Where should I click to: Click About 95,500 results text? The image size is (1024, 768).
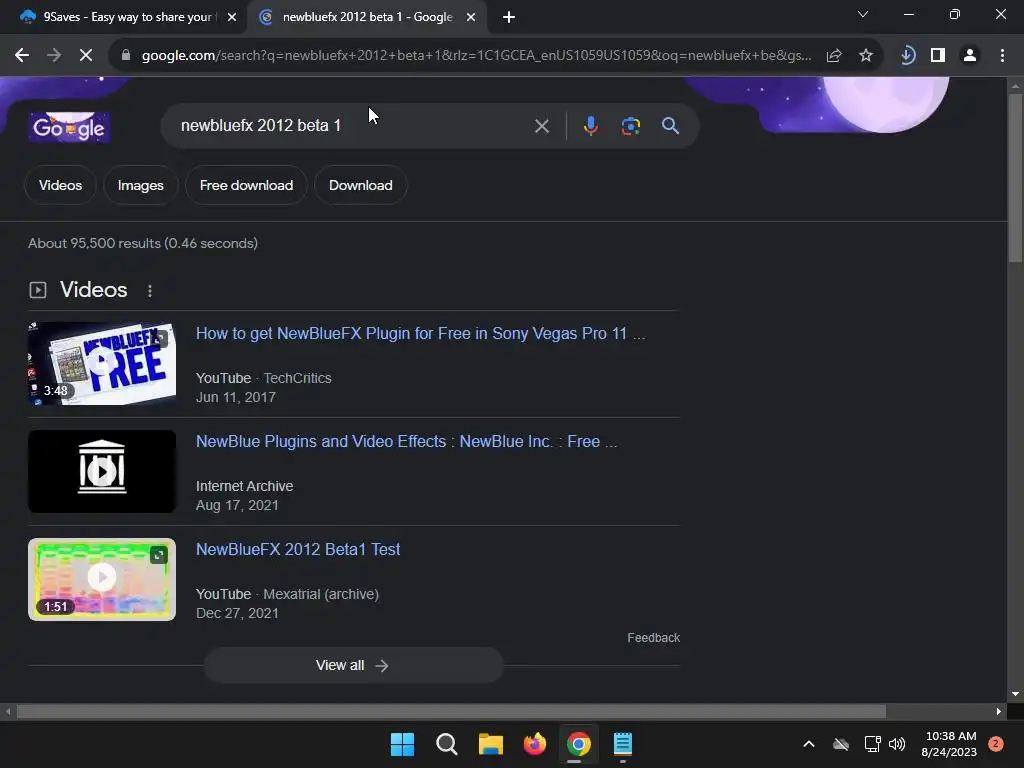click(143, 244)
